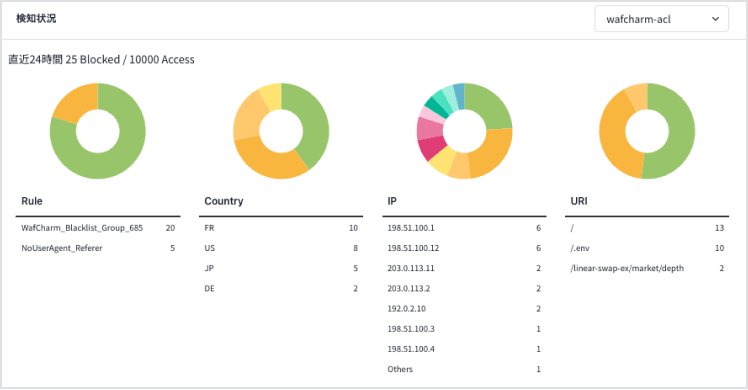
Task: Click the yellow segment of Country donut chart
Action: pos(271,94)
